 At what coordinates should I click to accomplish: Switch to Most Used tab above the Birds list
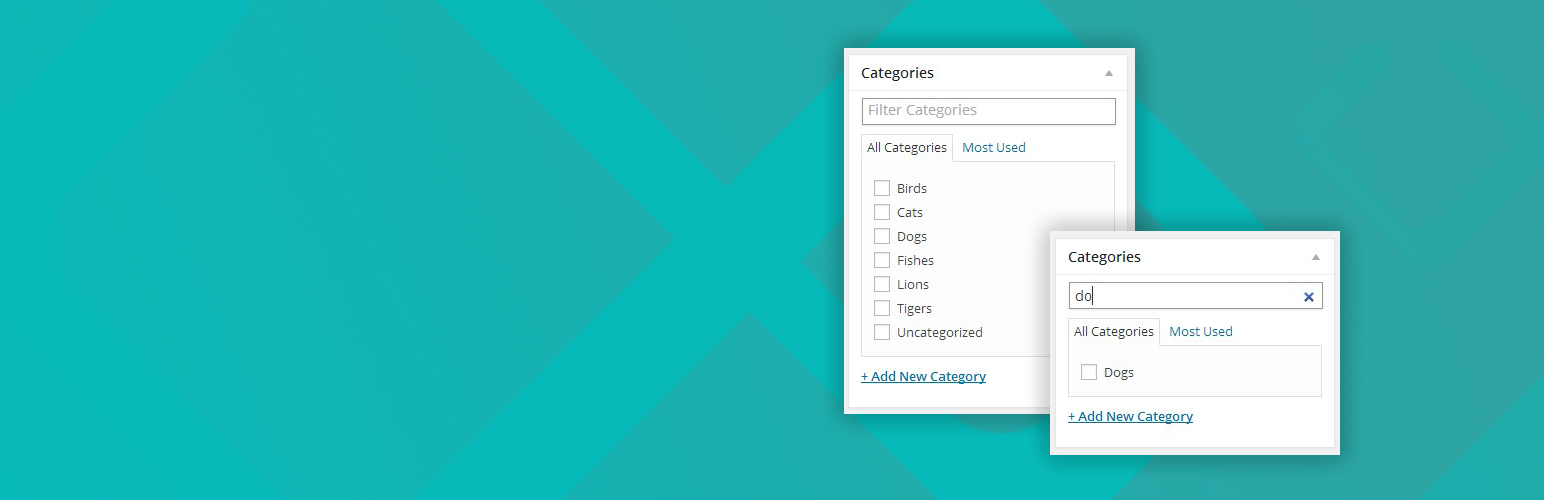[993, 147]
